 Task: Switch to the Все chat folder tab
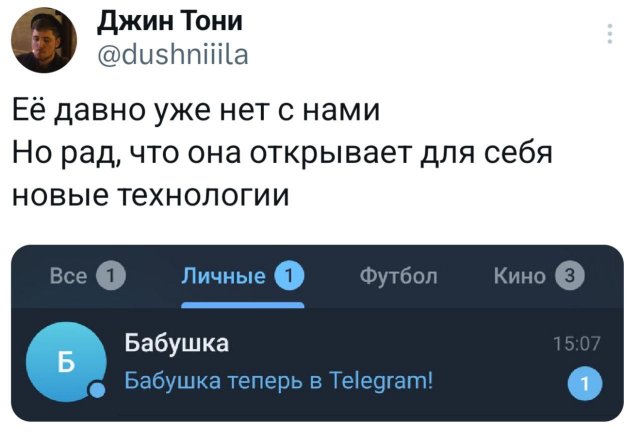coord(68,276)
